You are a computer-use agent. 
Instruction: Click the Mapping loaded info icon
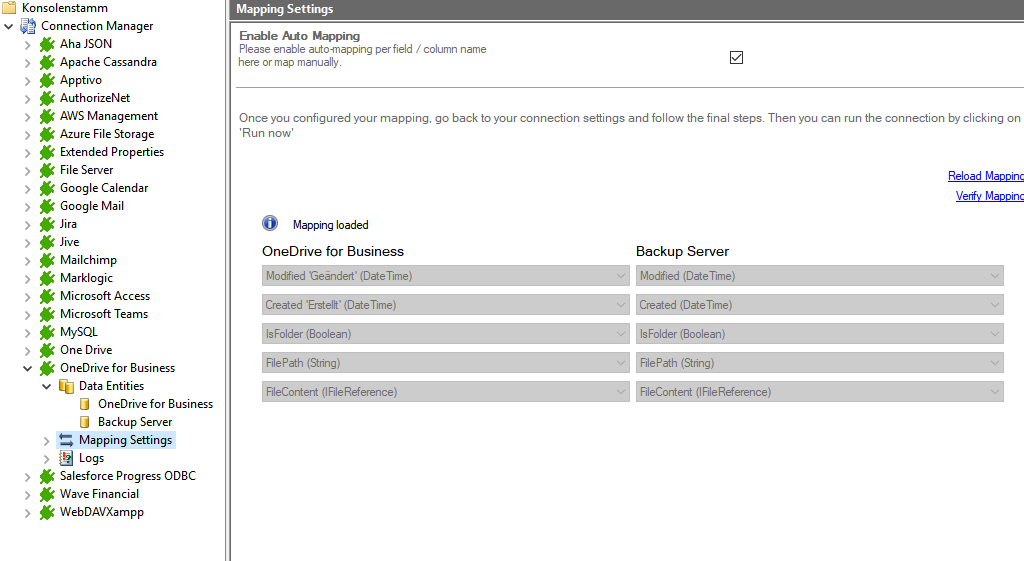tap(270, 224)
